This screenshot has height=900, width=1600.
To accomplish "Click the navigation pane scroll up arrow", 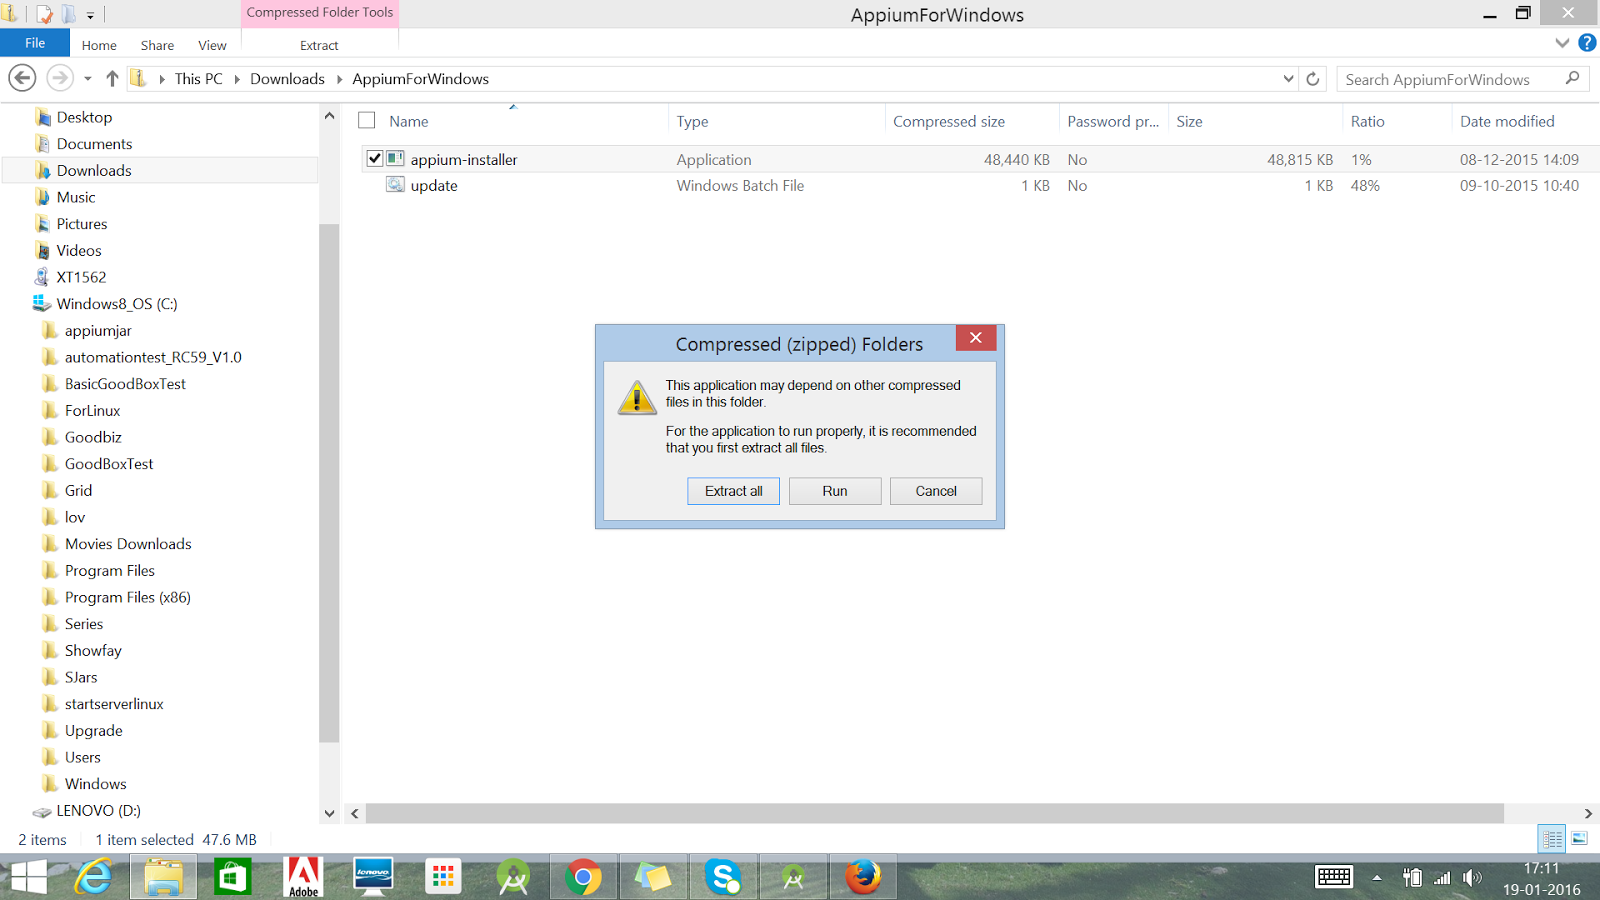I will click(x=329, y=116).
